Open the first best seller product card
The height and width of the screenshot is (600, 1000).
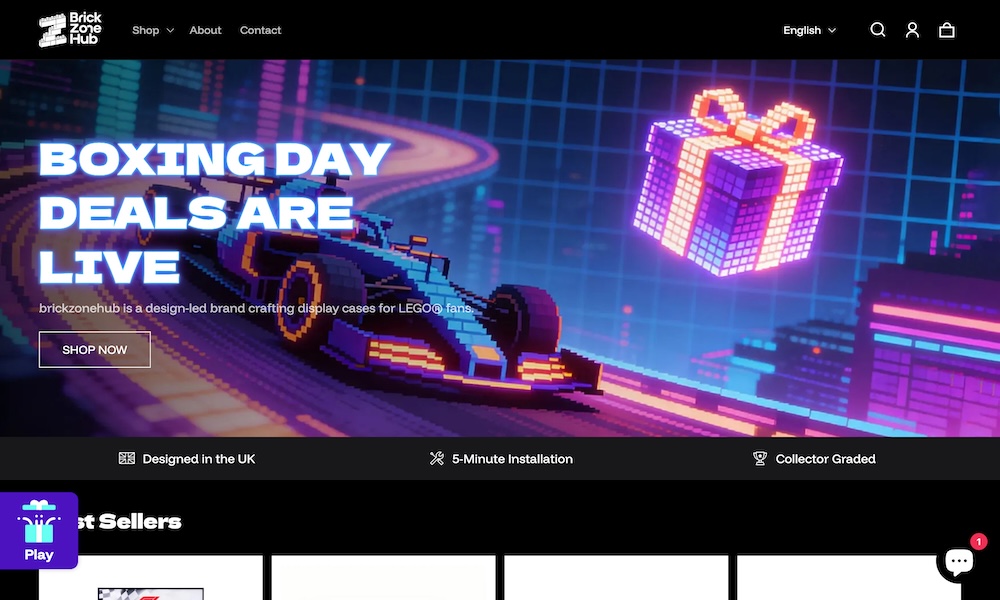tap(151, 578)
